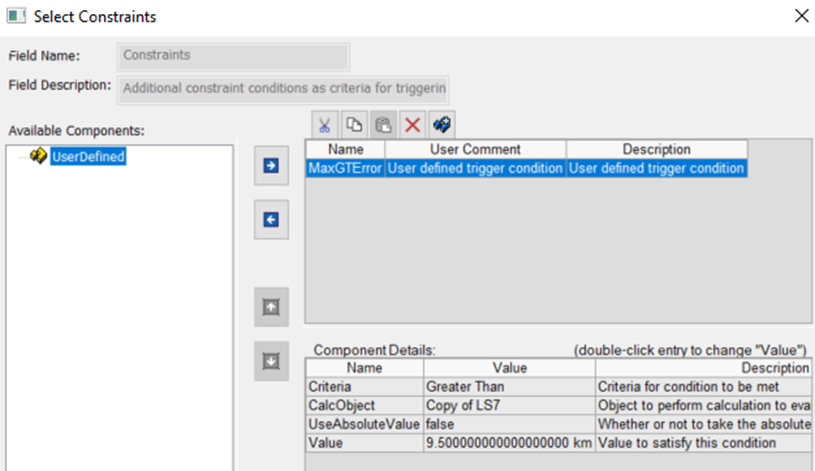This screenshot has width=815, height=471.
Task: Click the right arrow add-component button
Action: click(x=270, y=166)
